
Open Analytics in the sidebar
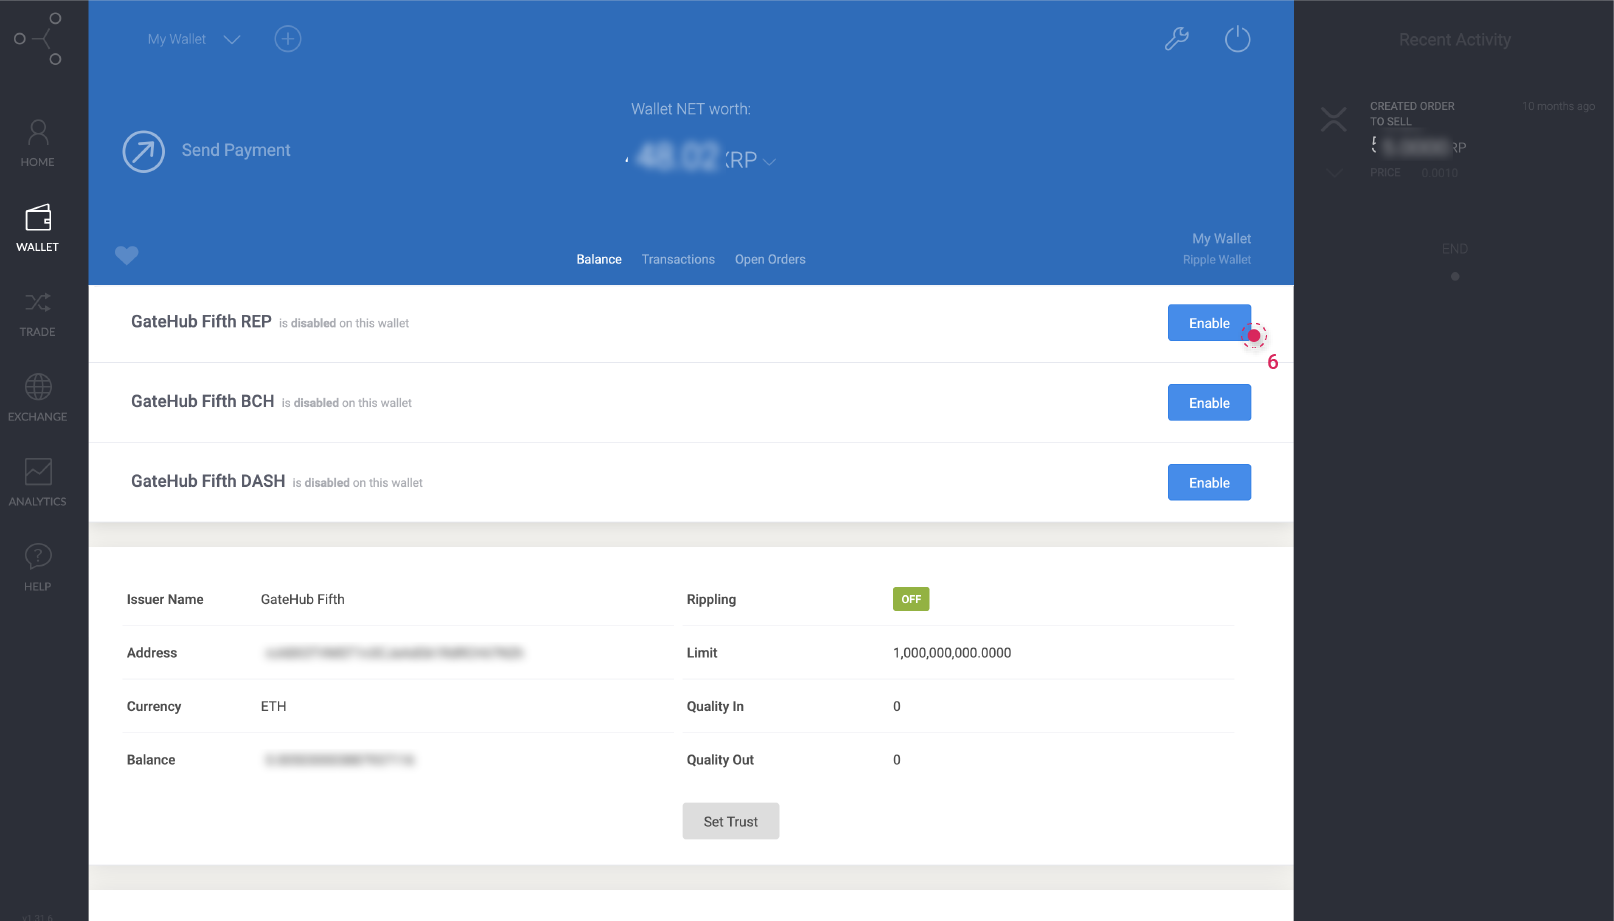(38, 483)
